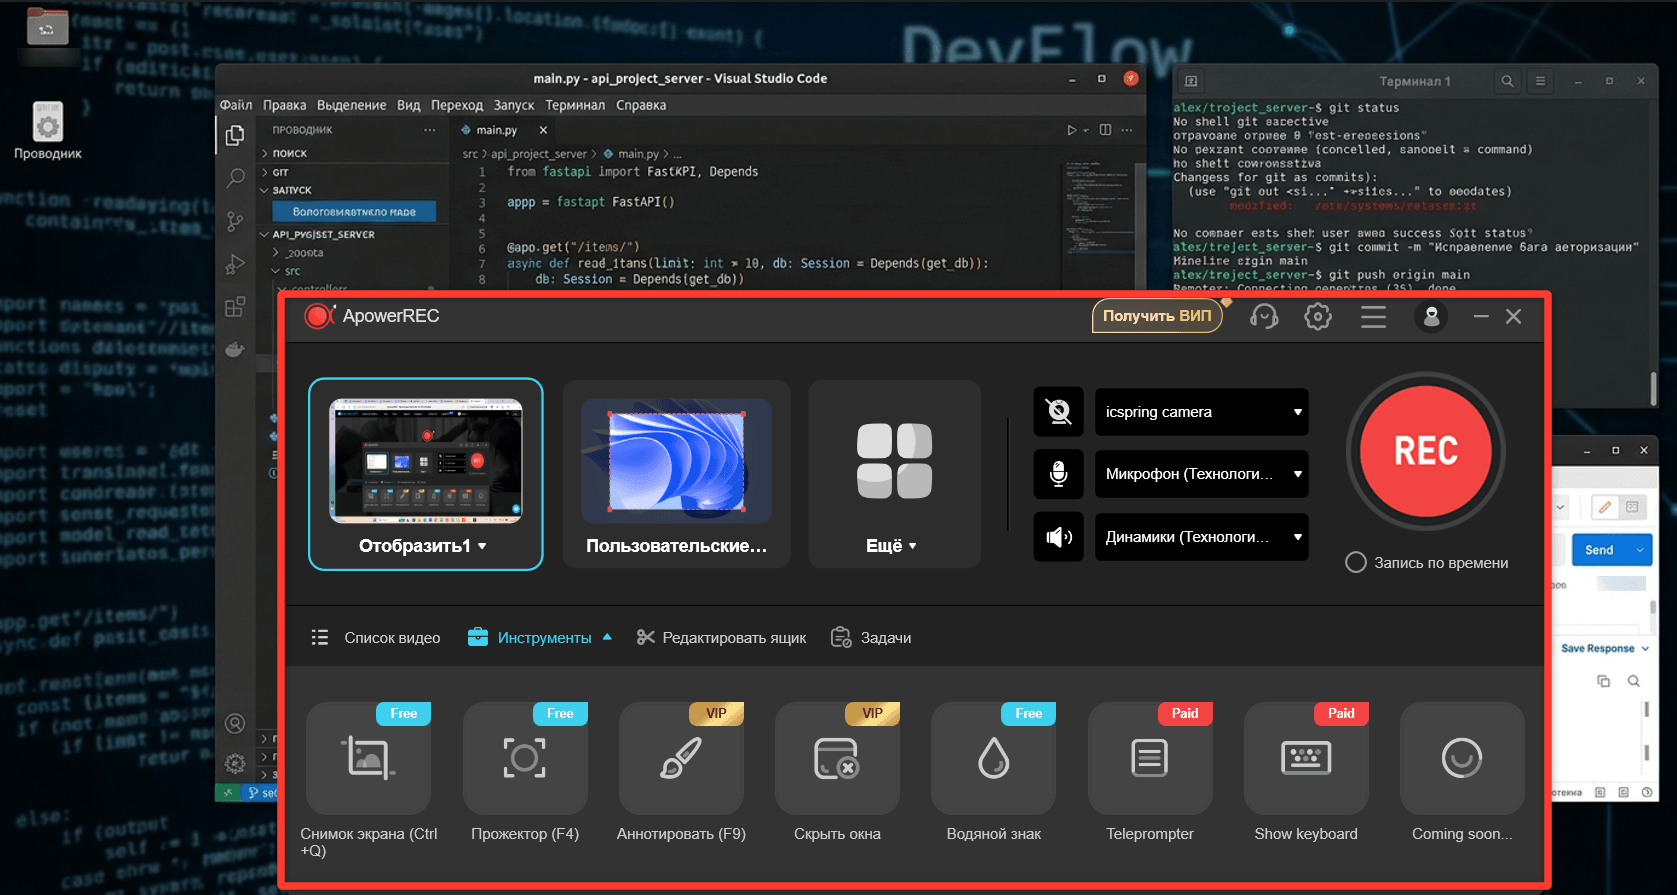Image resolution: width=1677 pixels, height=895 pixels.
Task: Click the terminal window scrollbar
Action: [x=1652, y=389]
